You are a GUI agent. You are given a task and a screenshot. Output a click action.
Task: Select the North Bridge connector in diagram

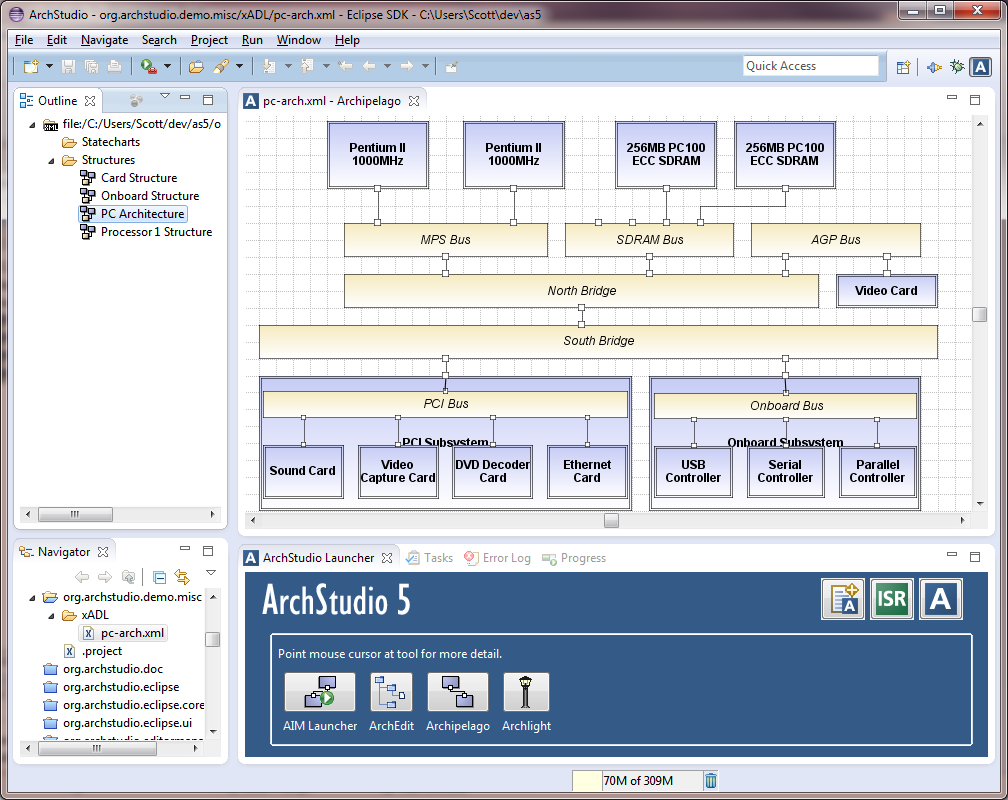point(581,291)
